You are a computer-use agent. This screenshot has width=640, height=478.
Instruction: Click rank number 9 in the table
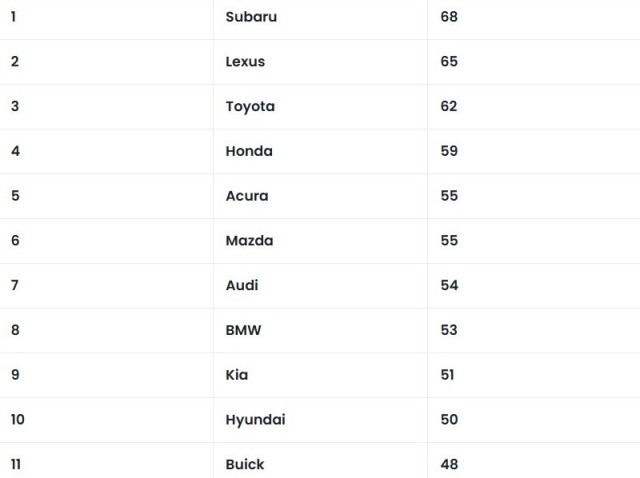click(15, 375)
